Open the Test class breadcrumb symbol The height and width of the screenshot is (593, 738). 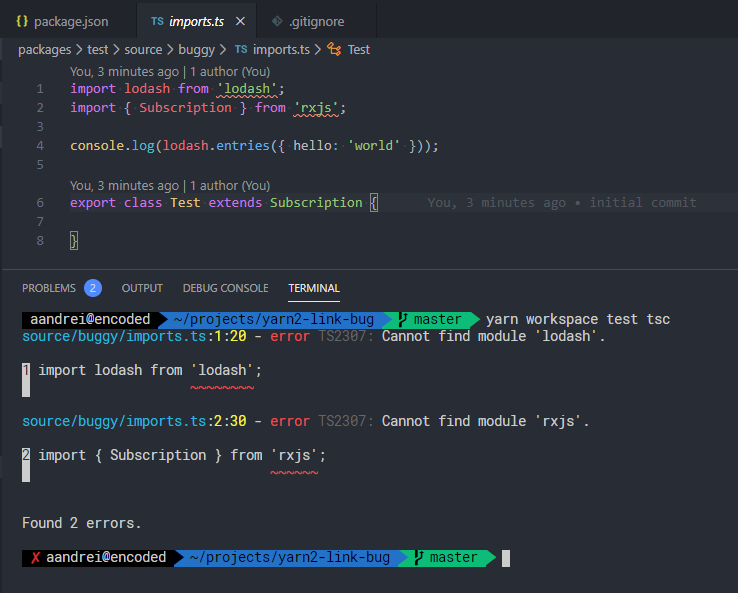pos(359,49)
